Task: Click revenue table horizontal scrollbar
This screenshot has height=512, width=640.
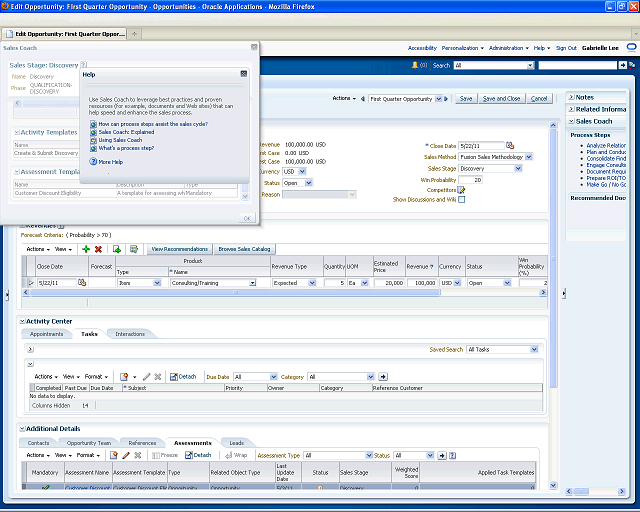Action: pyautogui.click(x=236, y=292)
